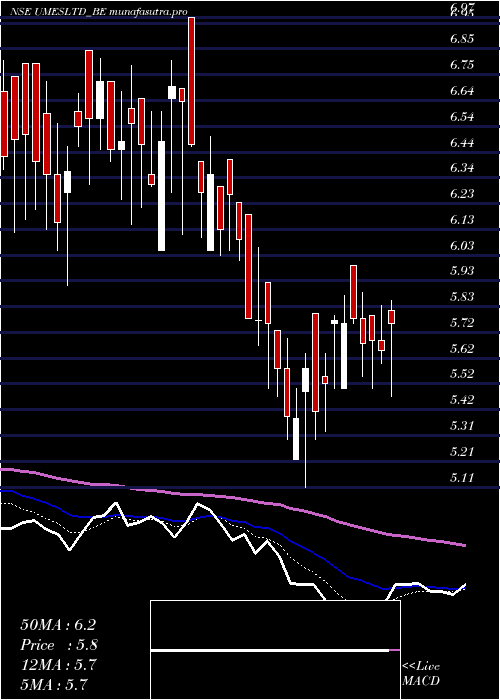Click the 5.83 price axis label

(x=462, y=296)
